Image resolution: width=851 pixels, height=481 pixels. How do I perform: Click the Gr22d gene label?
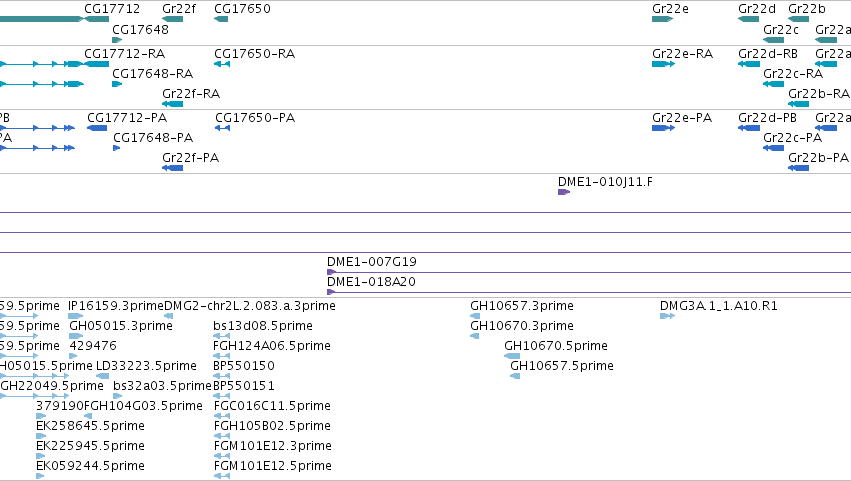(757, 9)
